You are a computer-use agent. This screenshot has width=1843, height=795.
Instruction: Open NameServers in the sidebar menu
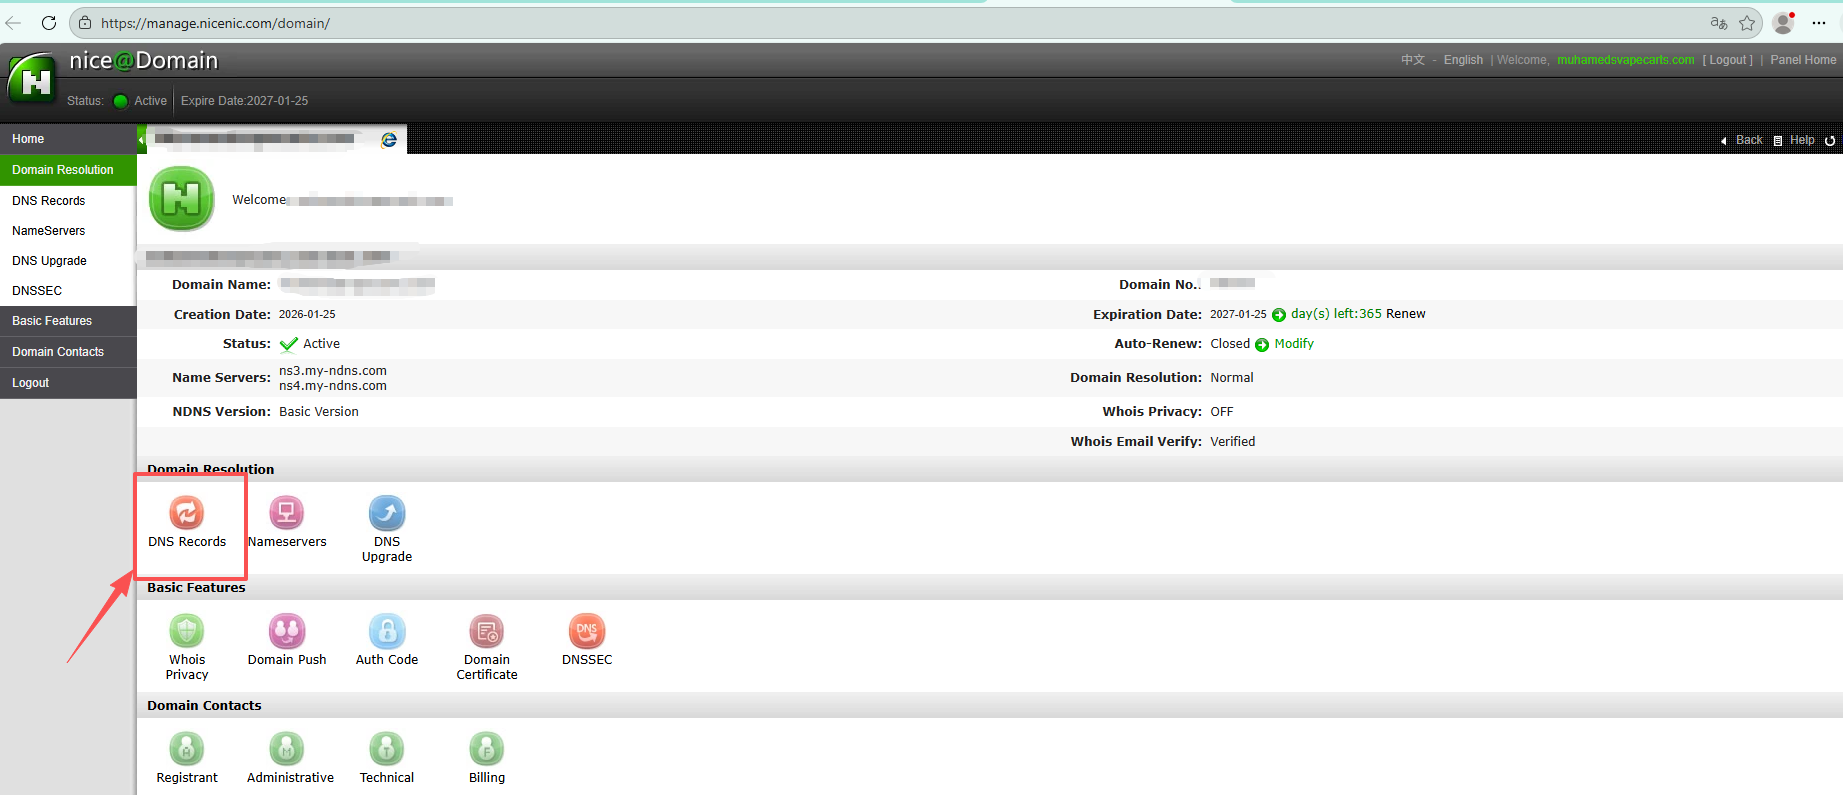pyautogui.click(x=49, y=231)
